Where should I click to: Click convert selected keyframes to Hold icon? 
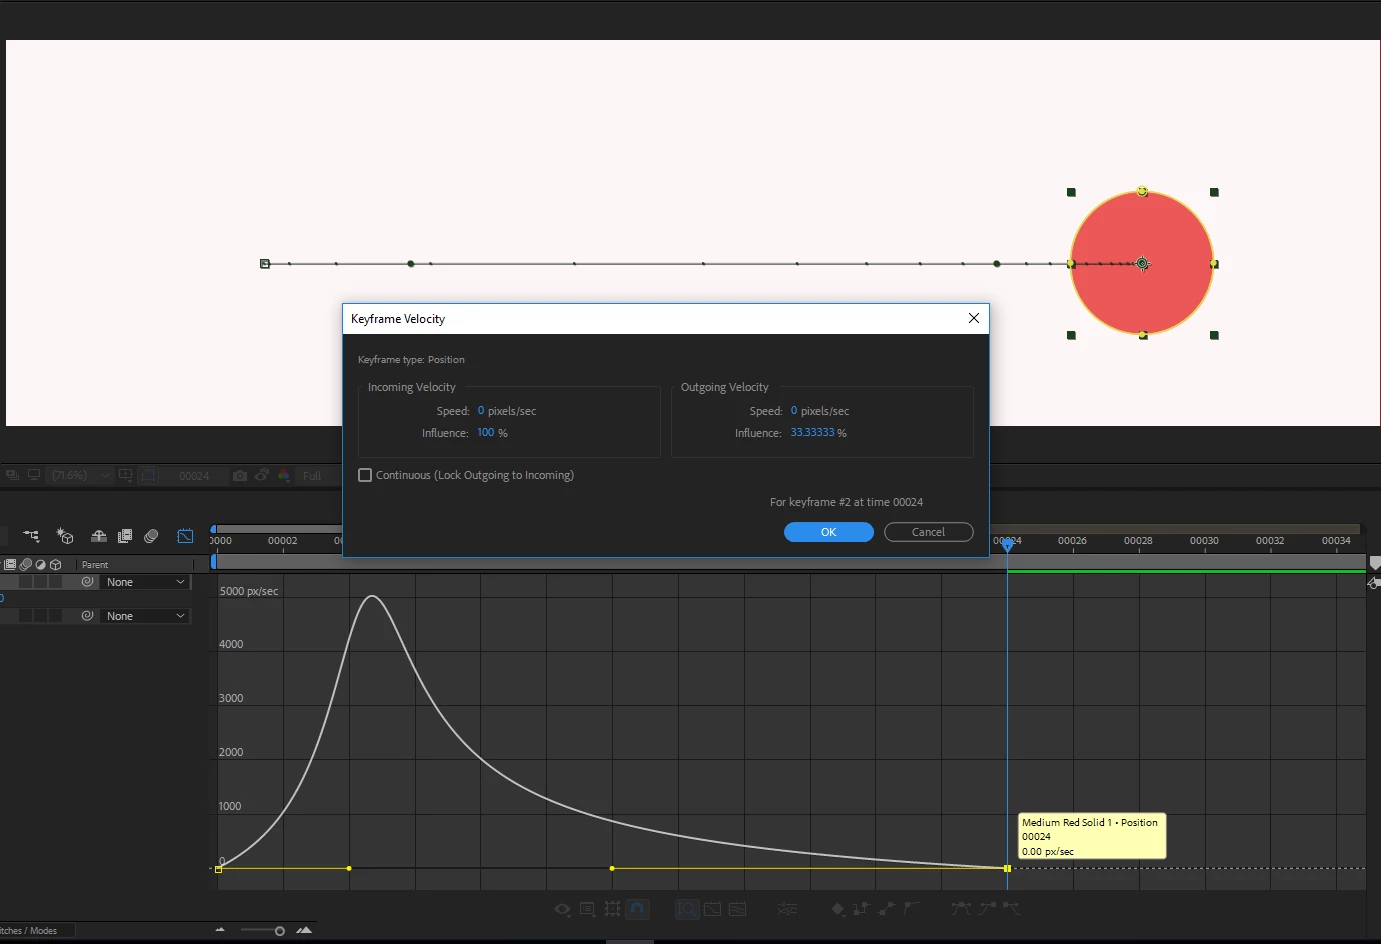pos(861,909)
